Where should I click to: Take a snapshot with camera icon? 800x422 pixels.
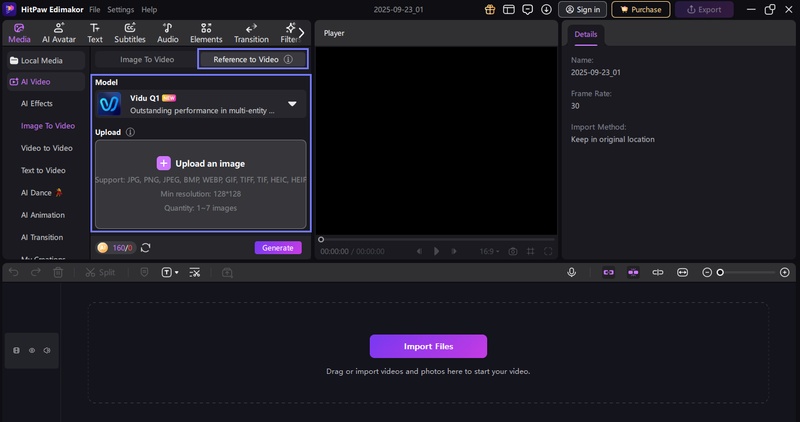coord(513,251)
